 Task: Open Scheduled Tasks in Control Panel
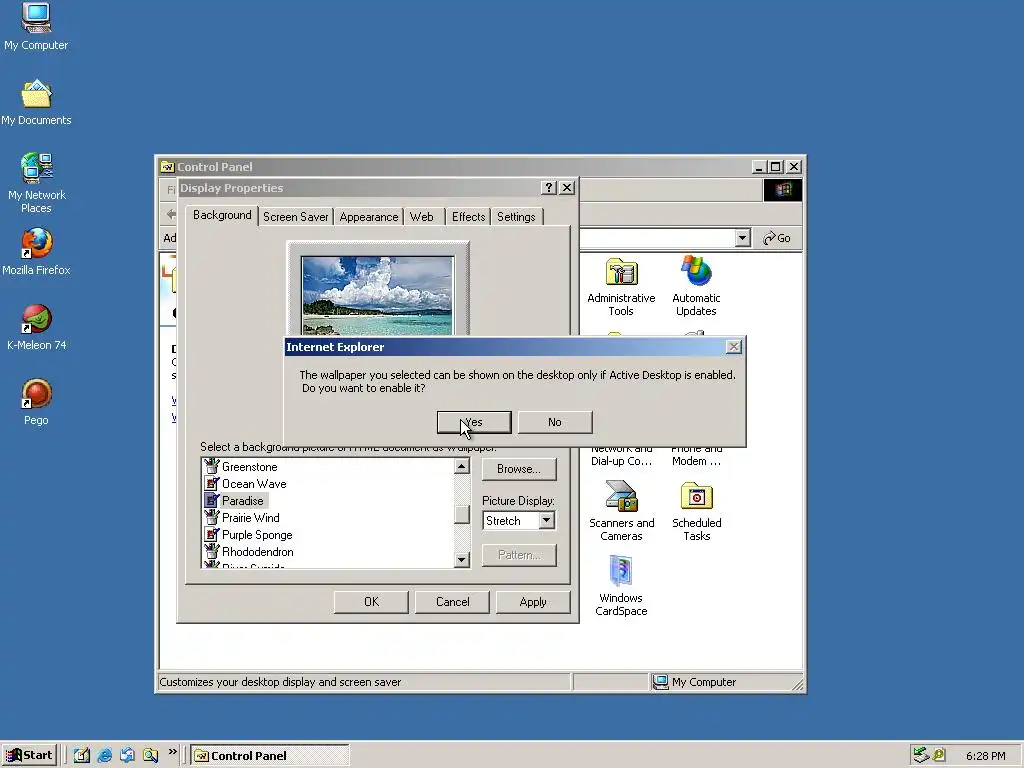[696, 511]
